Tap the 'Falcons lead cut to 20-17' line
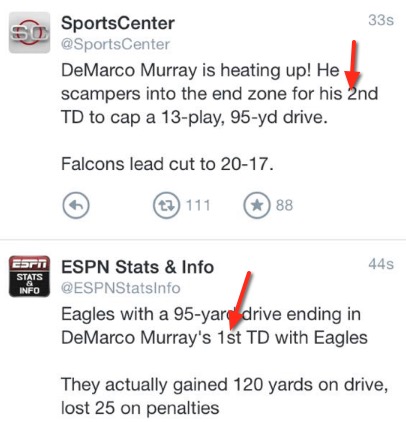This screenshot has height=422, width=406. point(167,164)
